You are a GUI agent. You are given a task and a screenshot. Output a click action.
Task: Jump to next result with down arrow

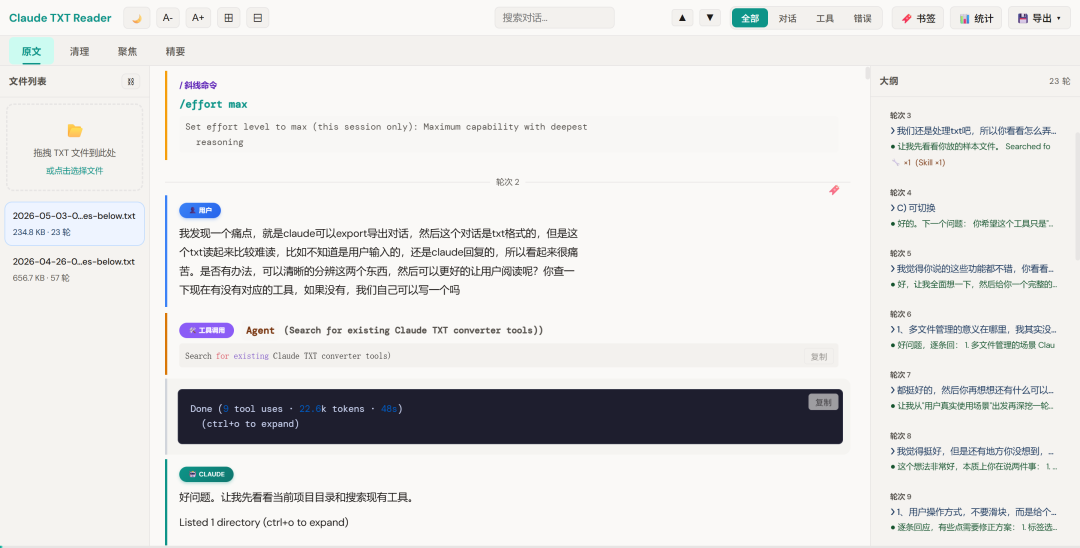coord(709,18)
